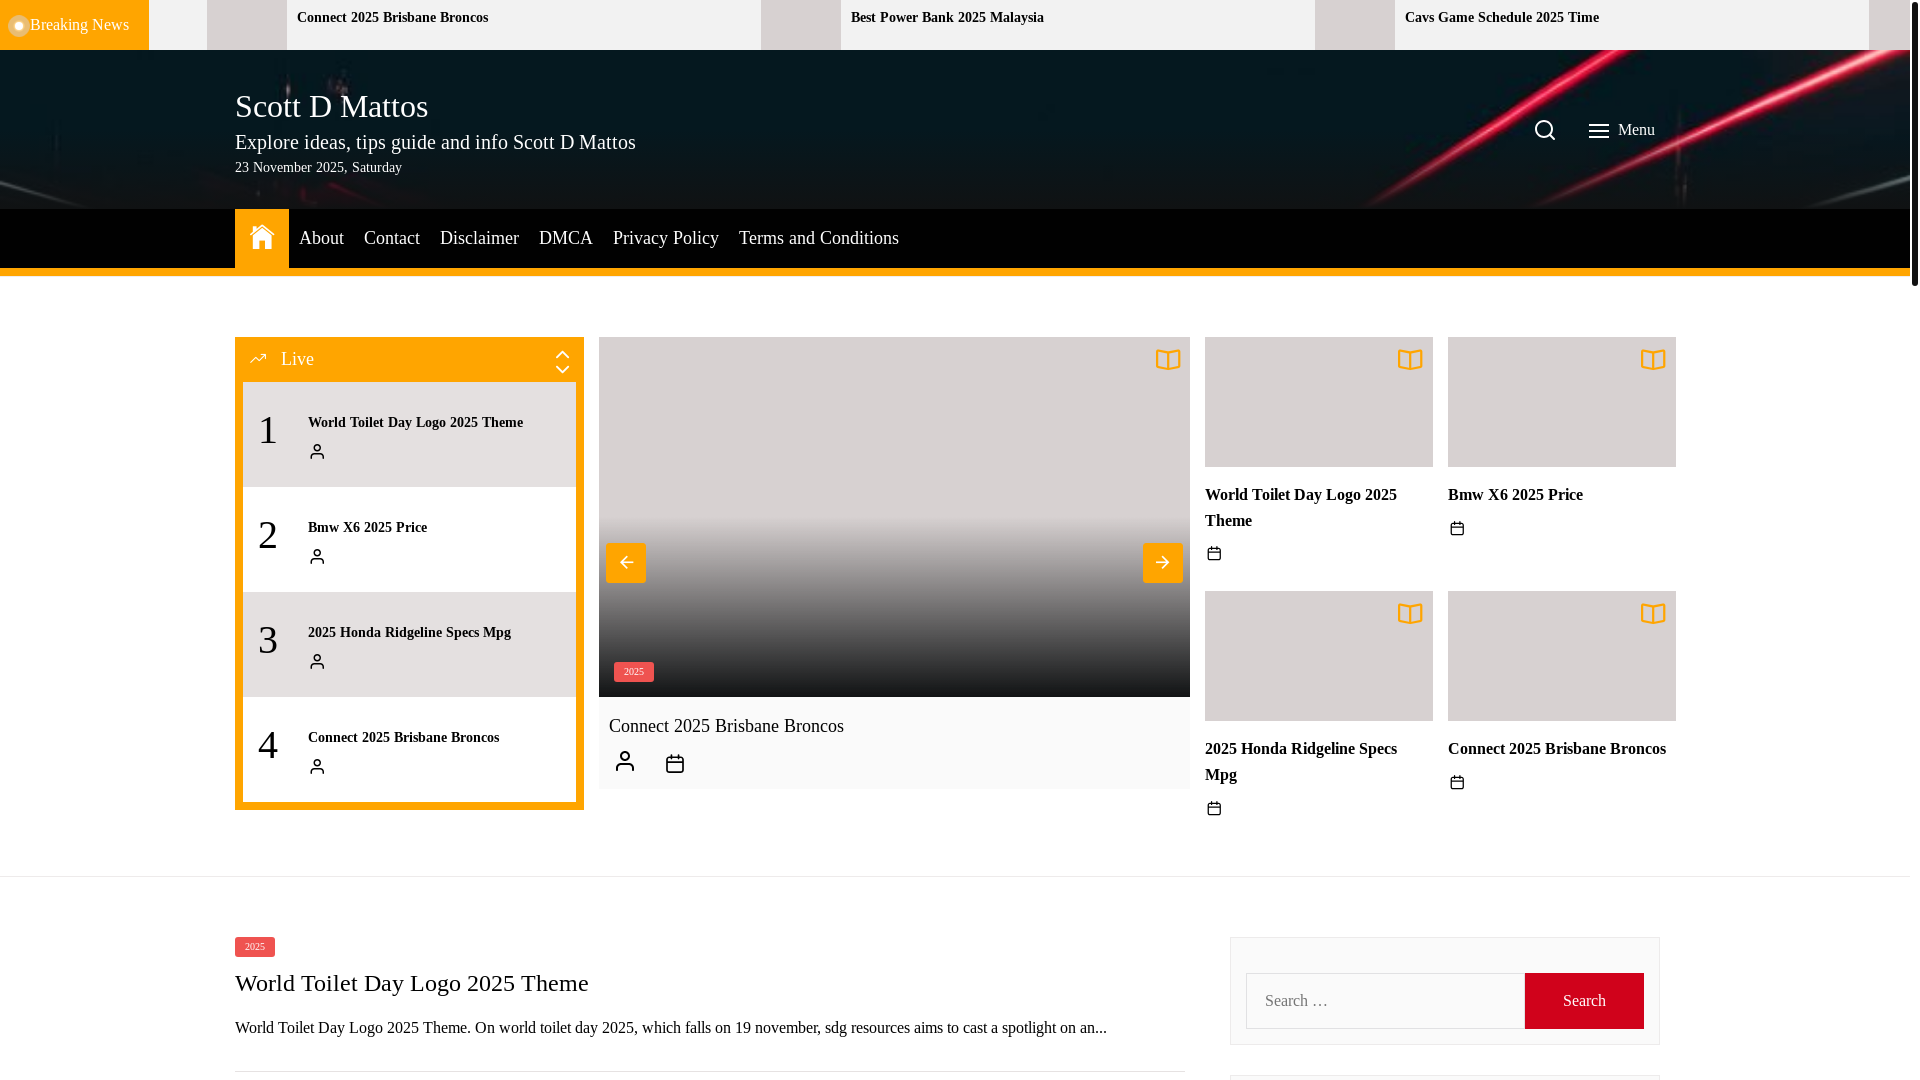Click author icon under Brisbane Broncos live item
This screenshot has height=1080, width=1920.
click(x=317, y=767)
